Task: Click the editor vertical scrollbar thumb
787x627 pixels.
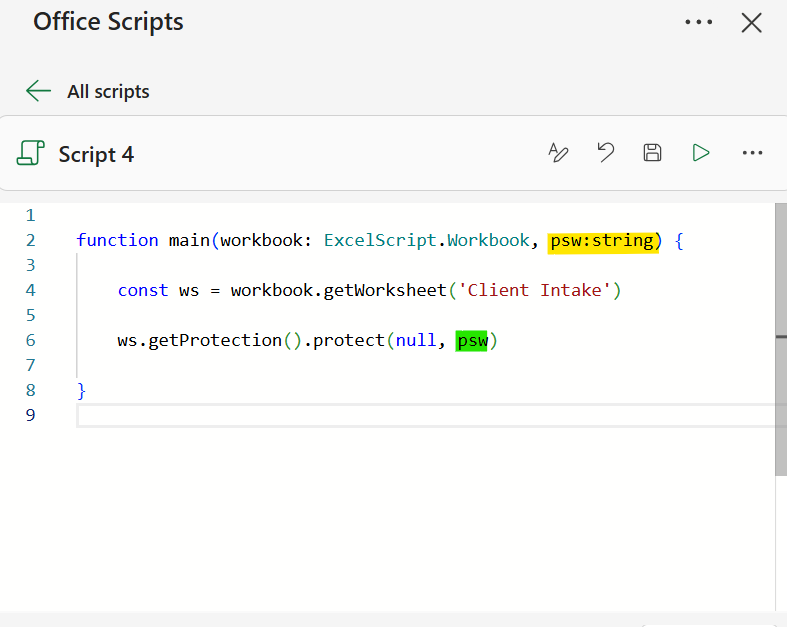Action: 781,339
